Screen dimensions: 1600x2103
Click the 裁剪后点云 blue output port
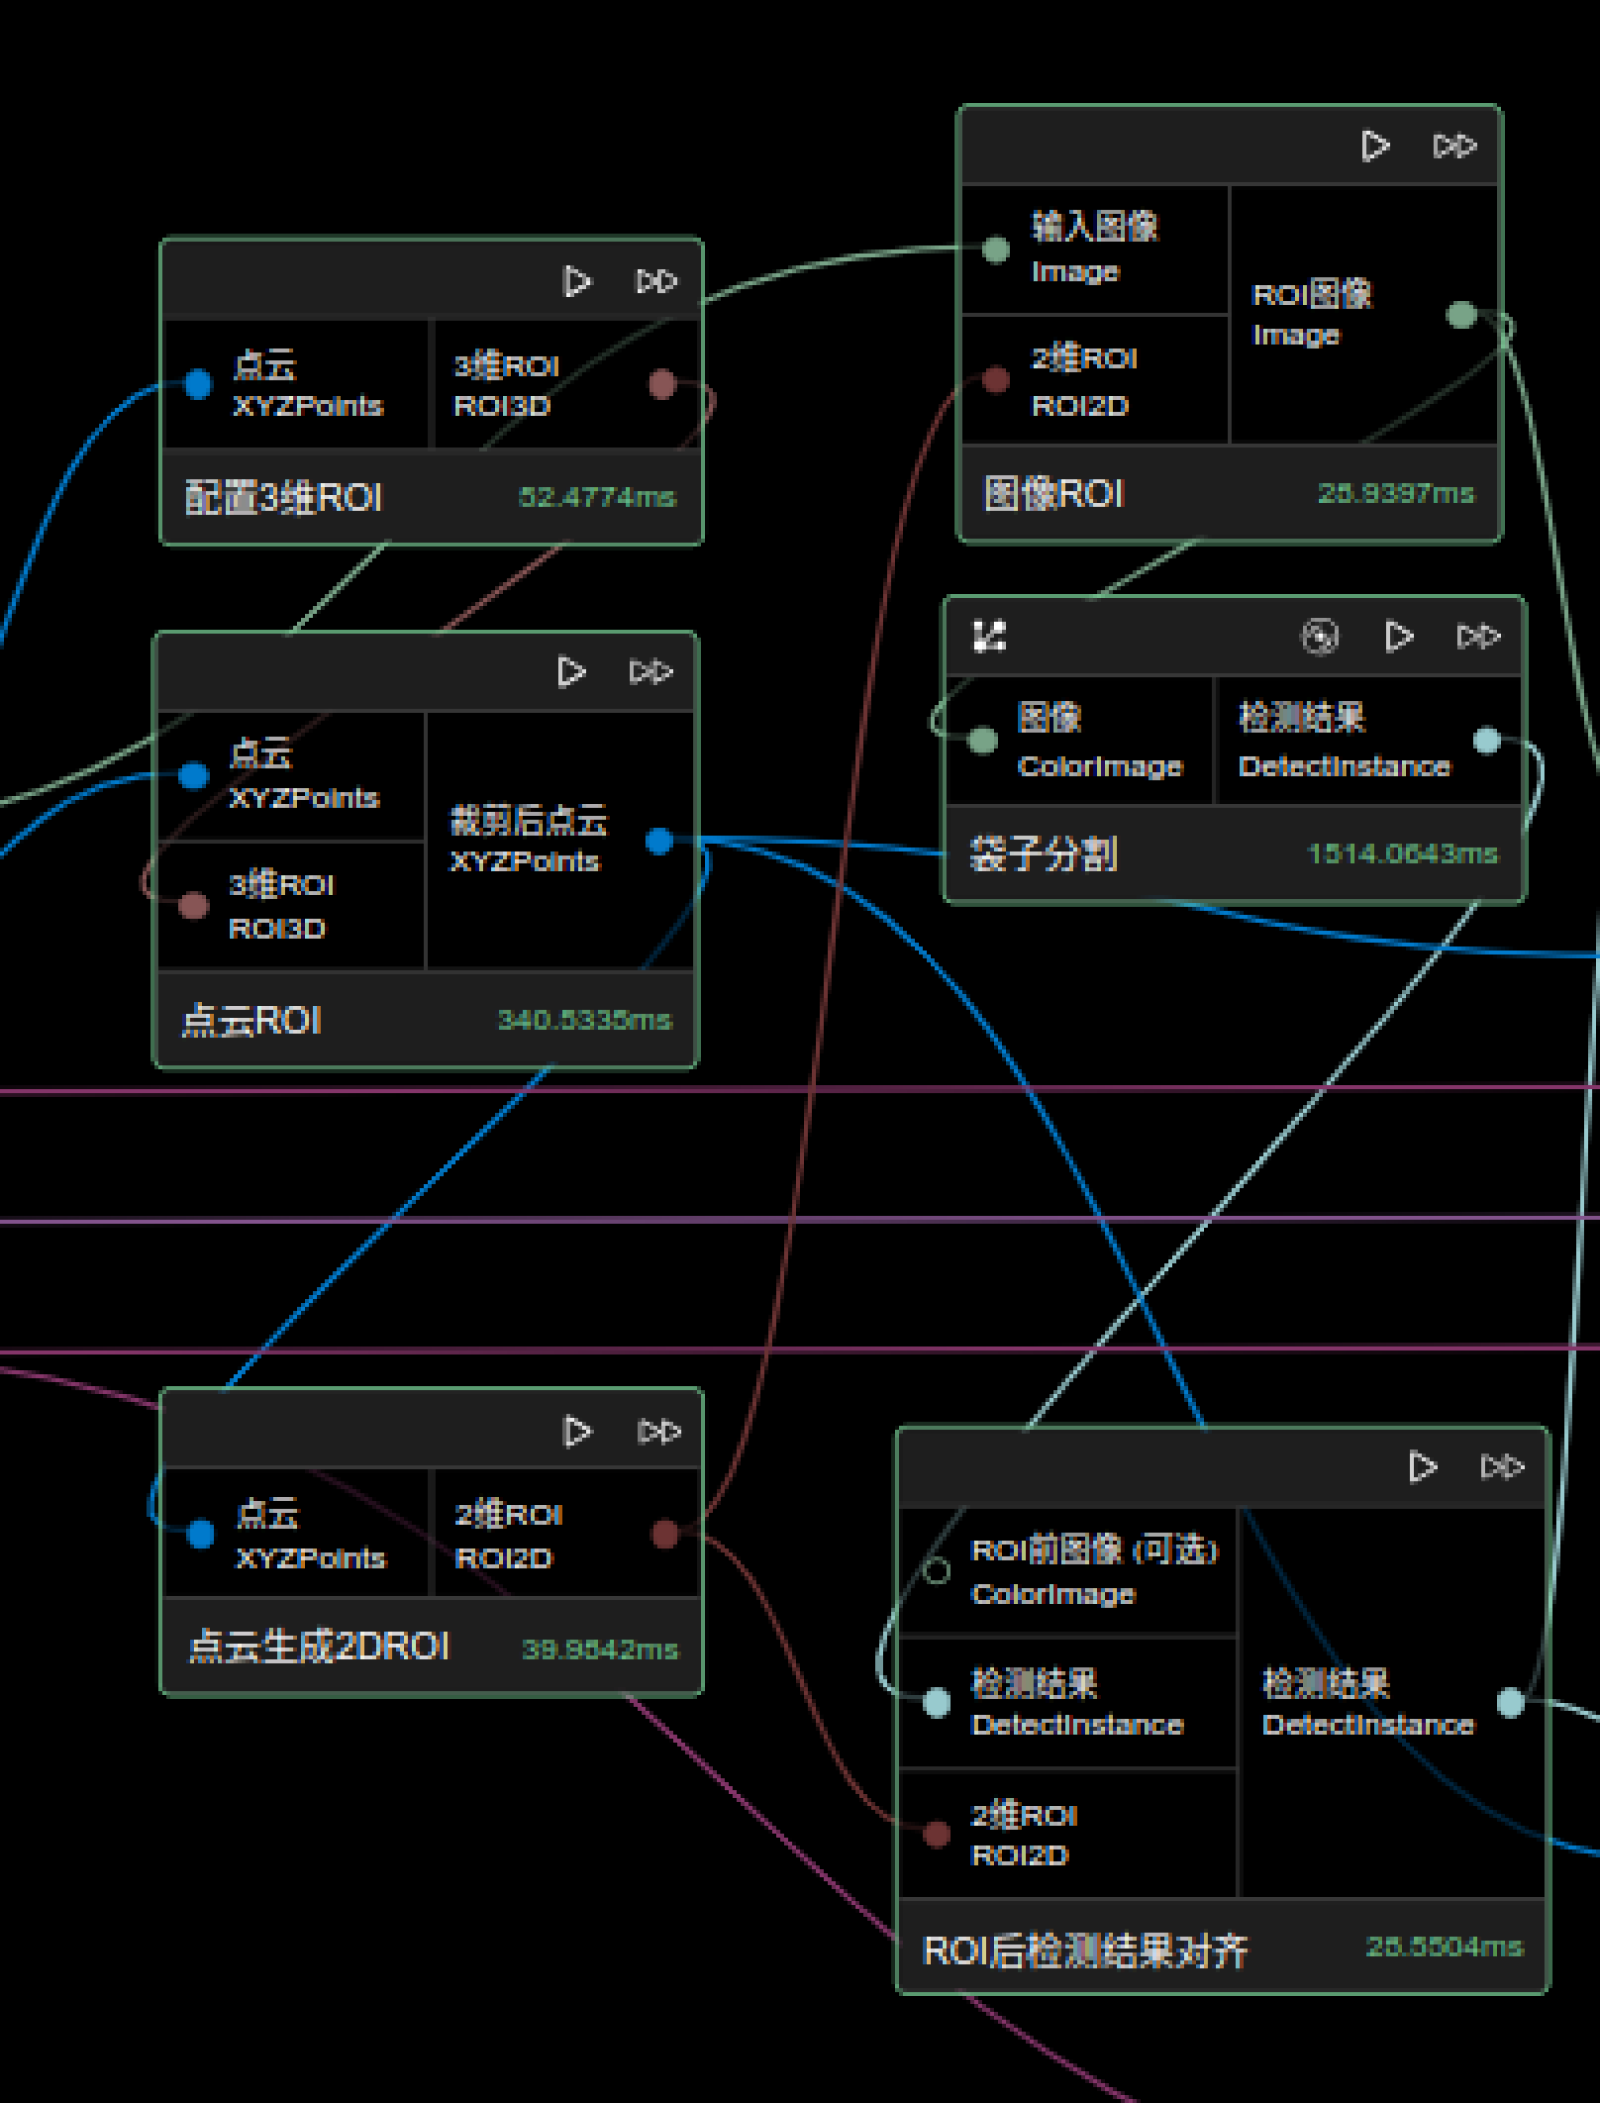click(659, 841)
